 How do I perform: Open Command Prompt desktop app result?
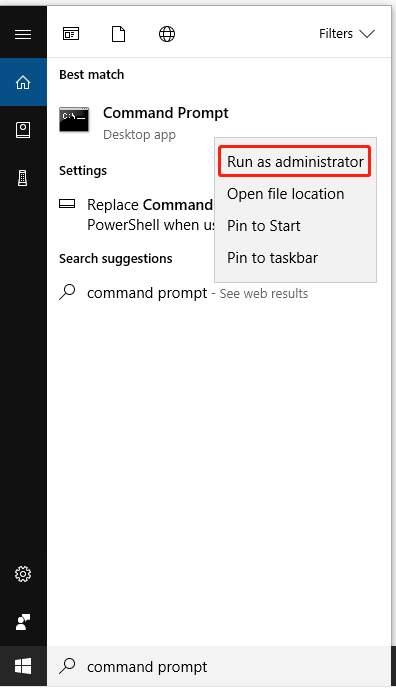(145, 122)
